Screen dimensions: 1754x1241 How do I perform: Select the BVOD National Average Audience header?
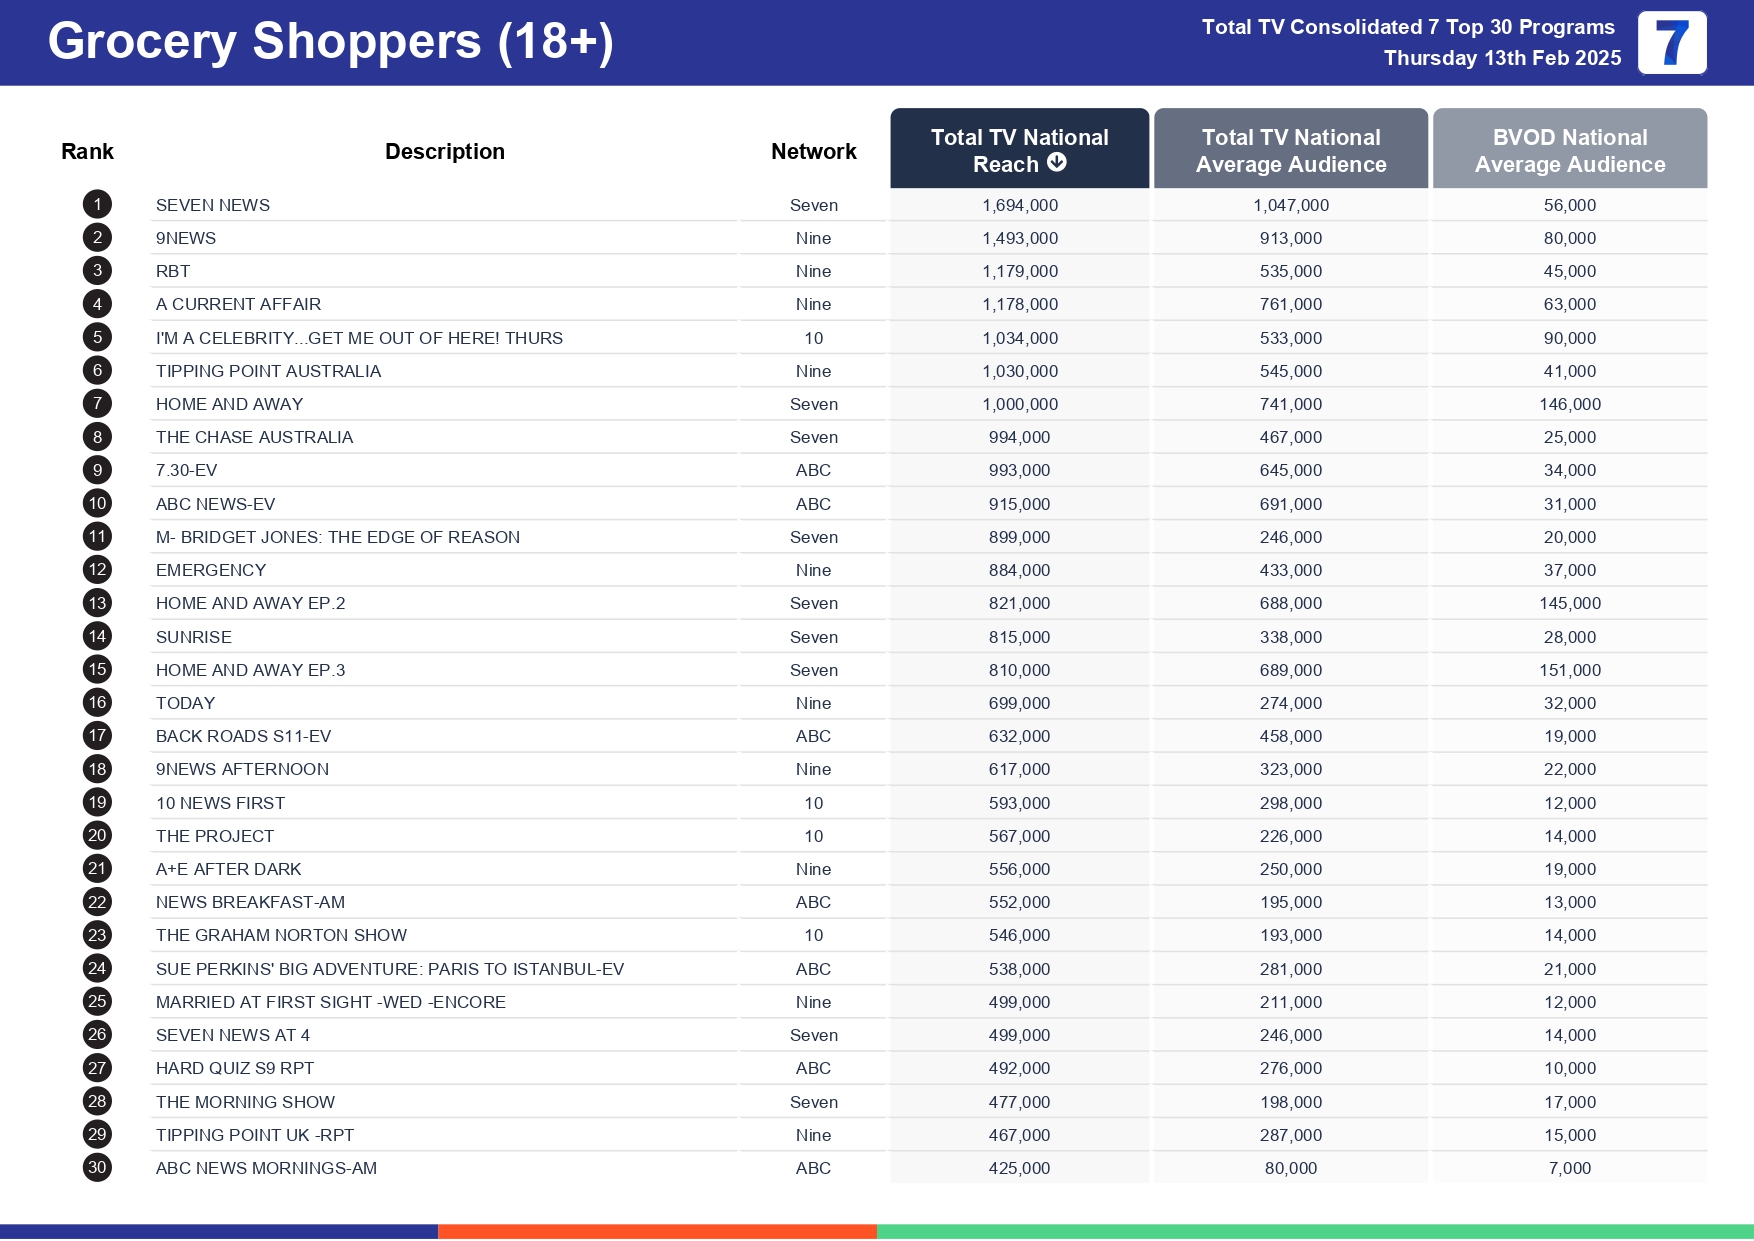(1569, 150)
